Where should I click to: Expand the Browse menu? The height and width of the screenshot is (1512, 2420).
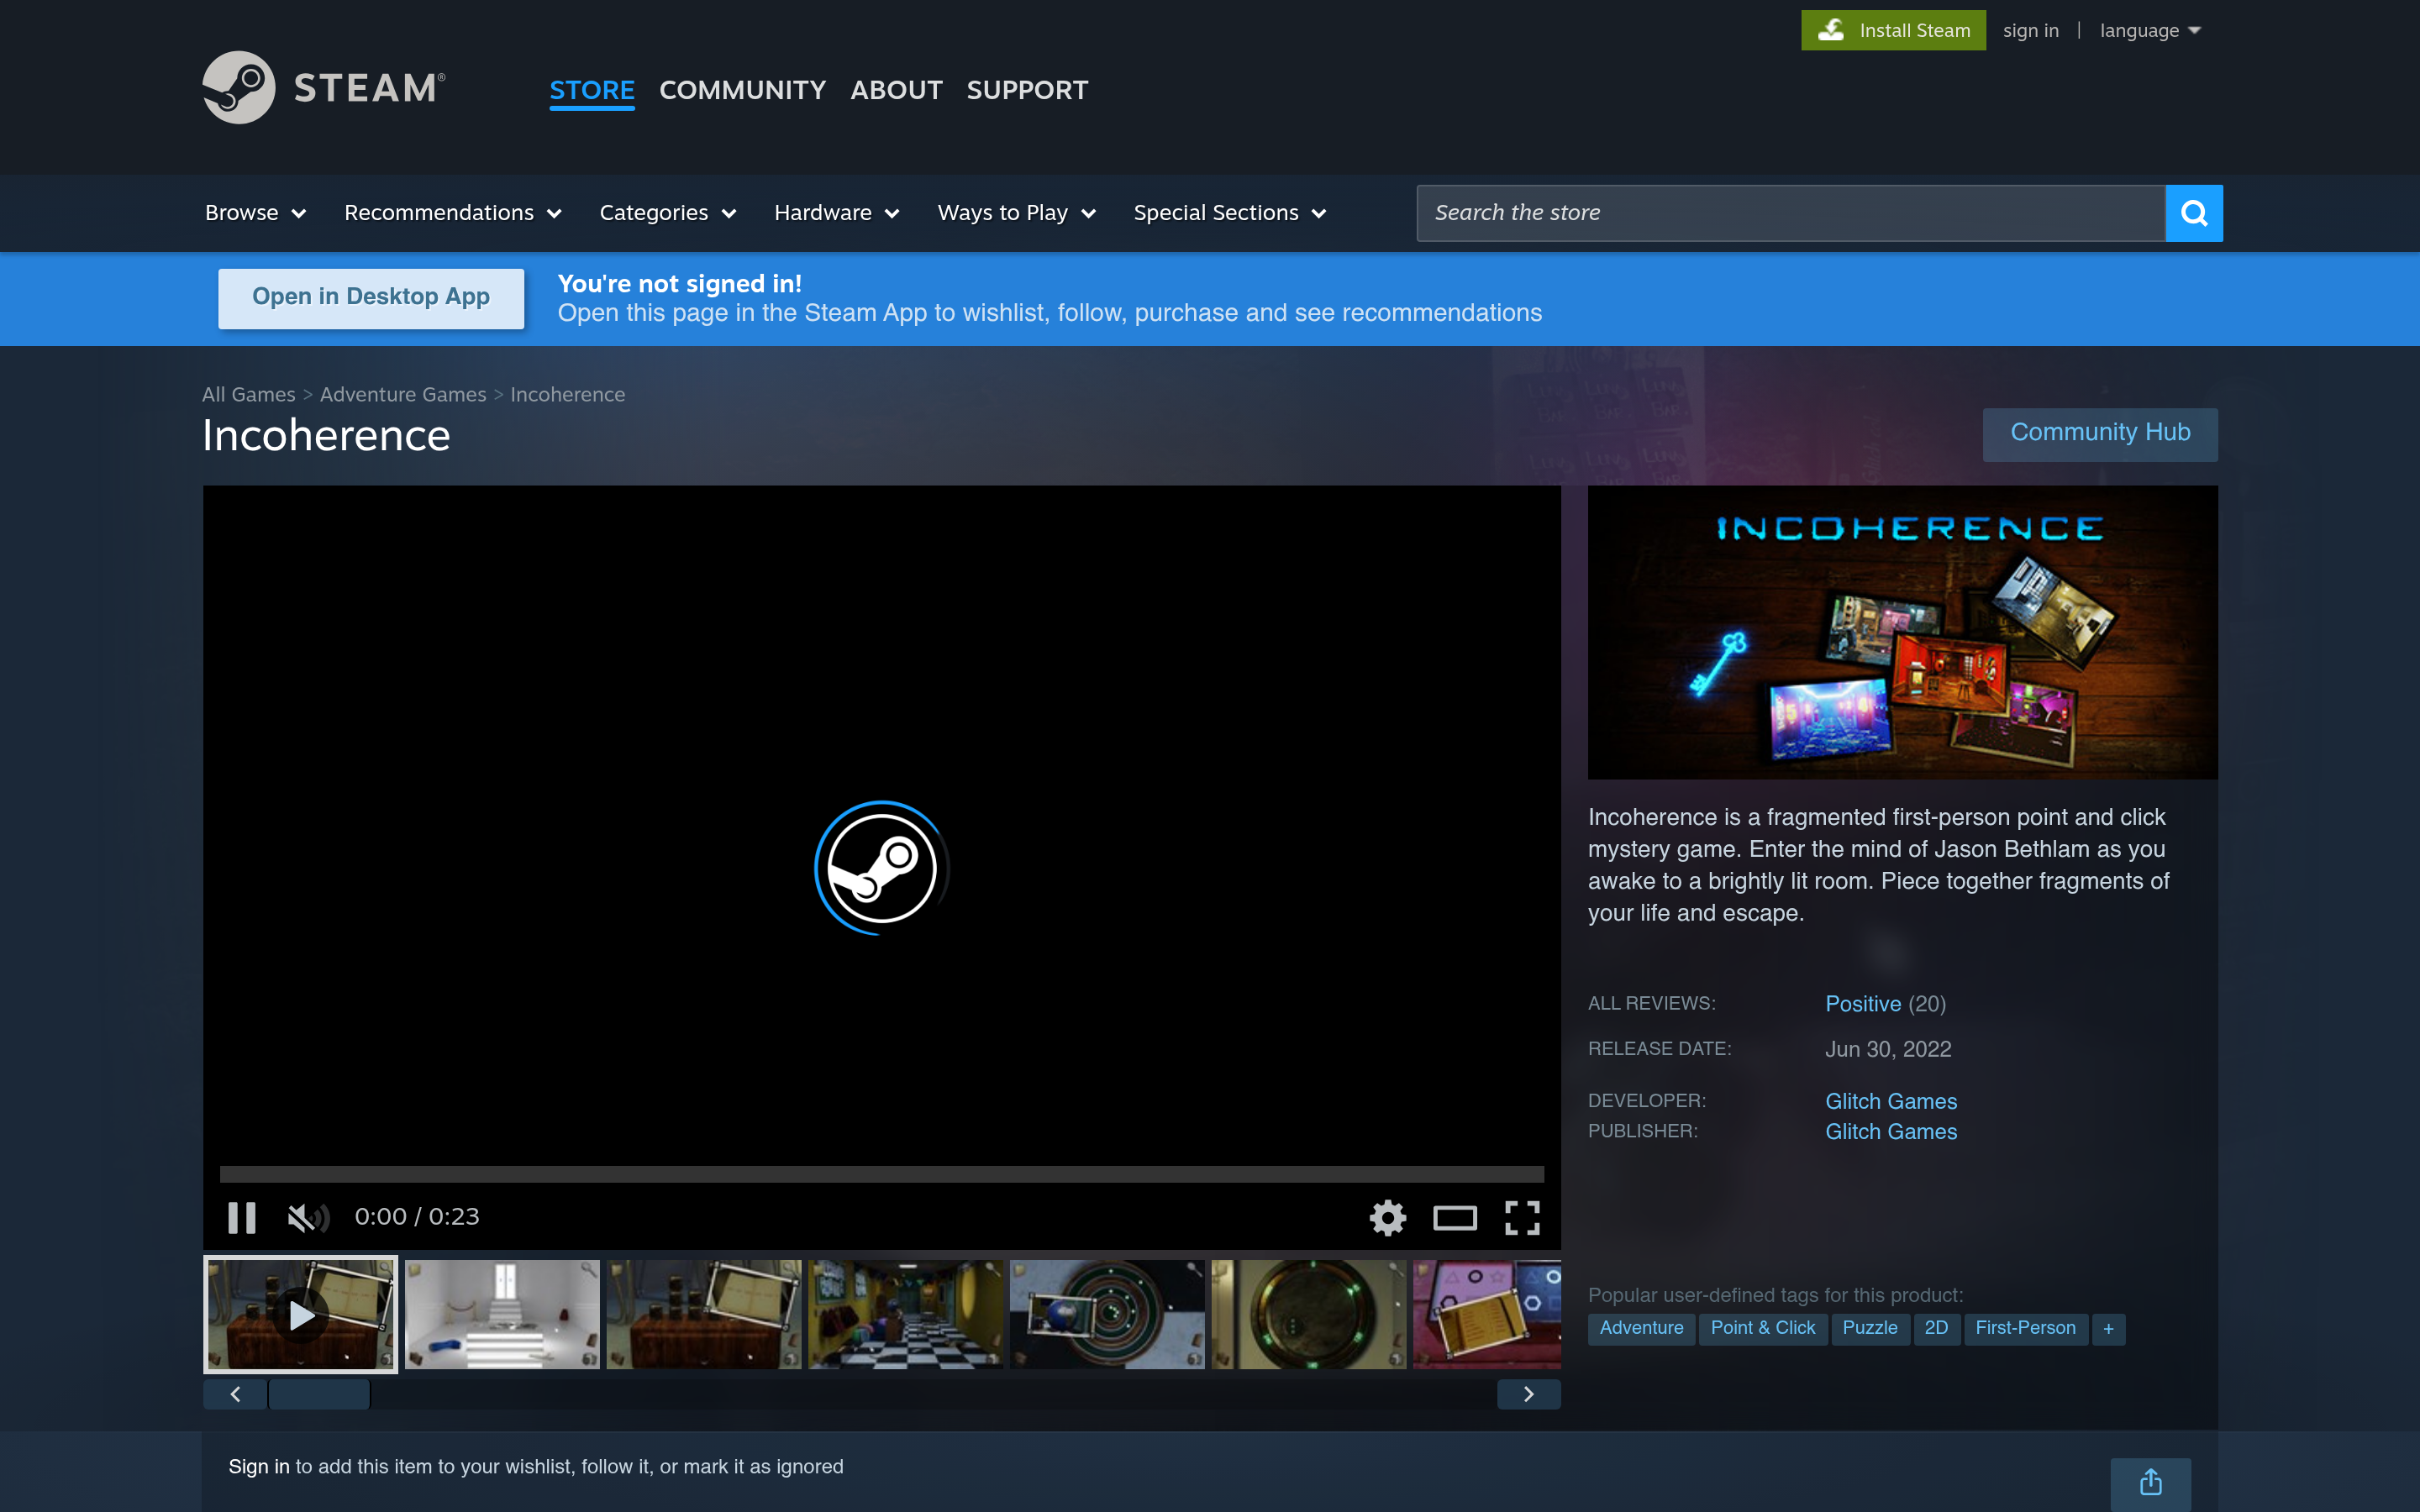click(x=255, y=213)
